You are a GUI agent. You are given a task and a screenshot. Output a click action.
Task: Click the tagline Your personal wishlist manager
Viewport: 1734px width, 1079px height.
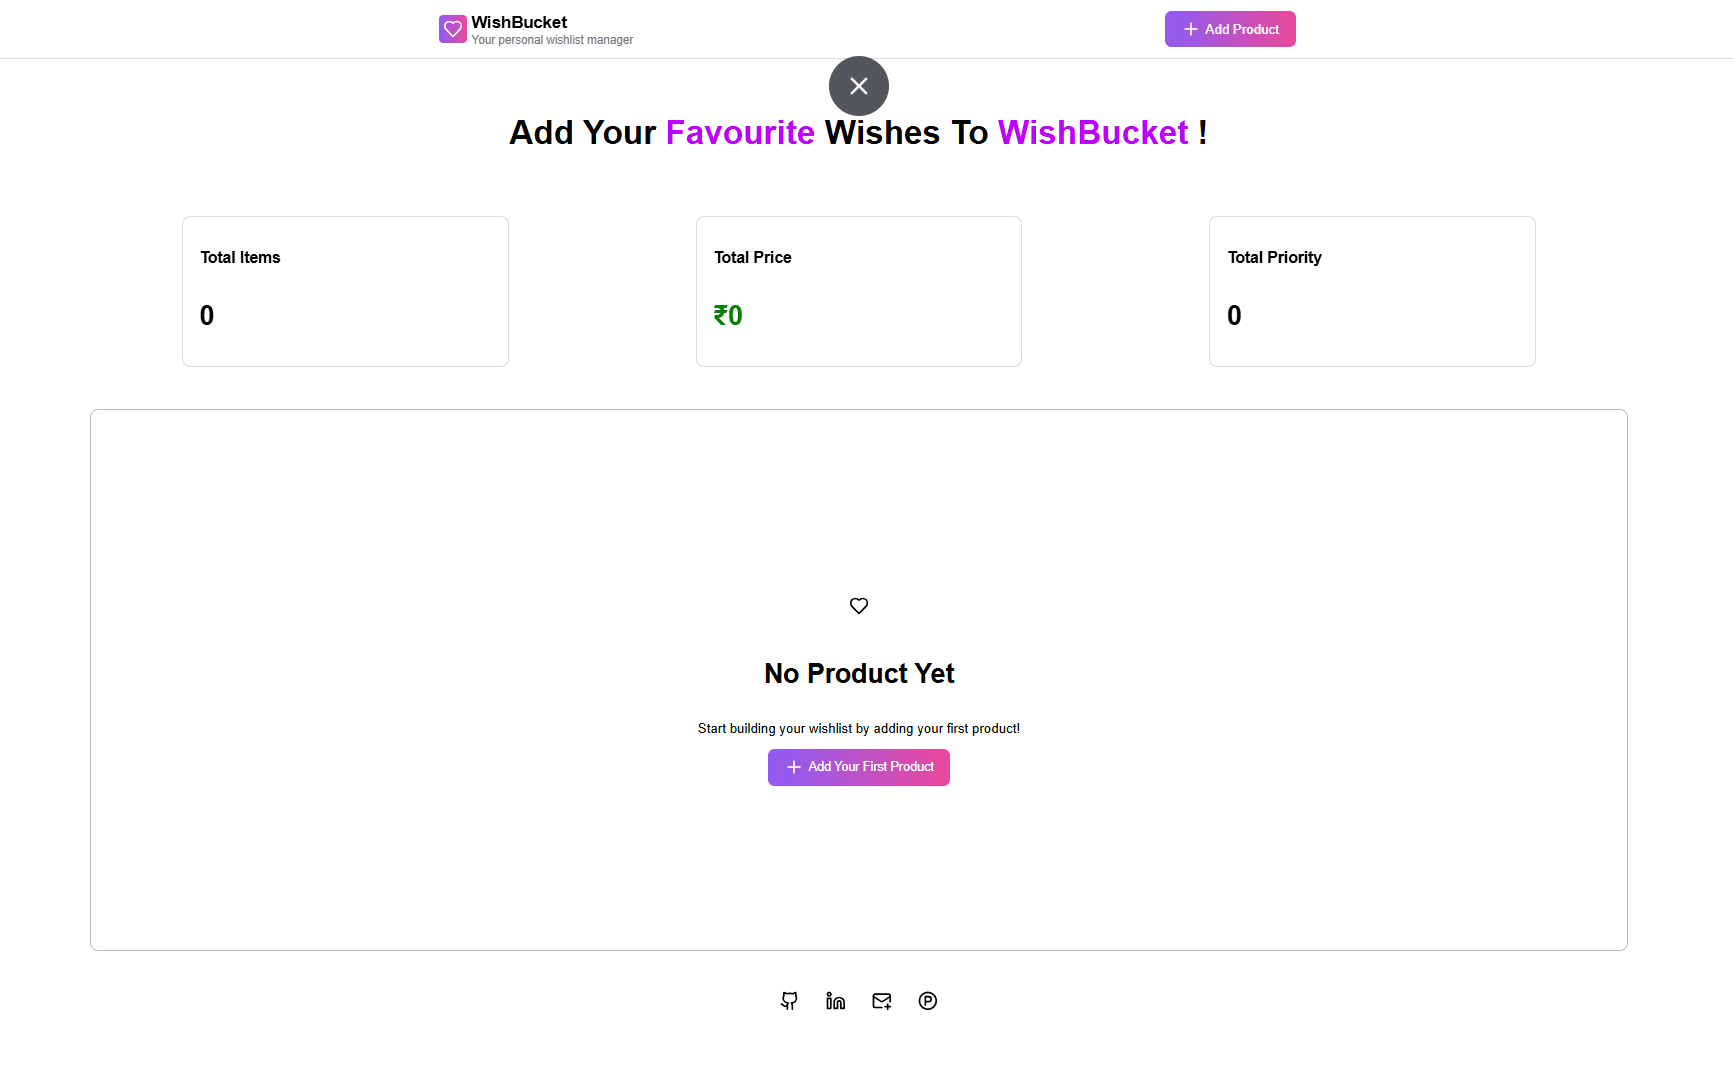click(552, 40)
